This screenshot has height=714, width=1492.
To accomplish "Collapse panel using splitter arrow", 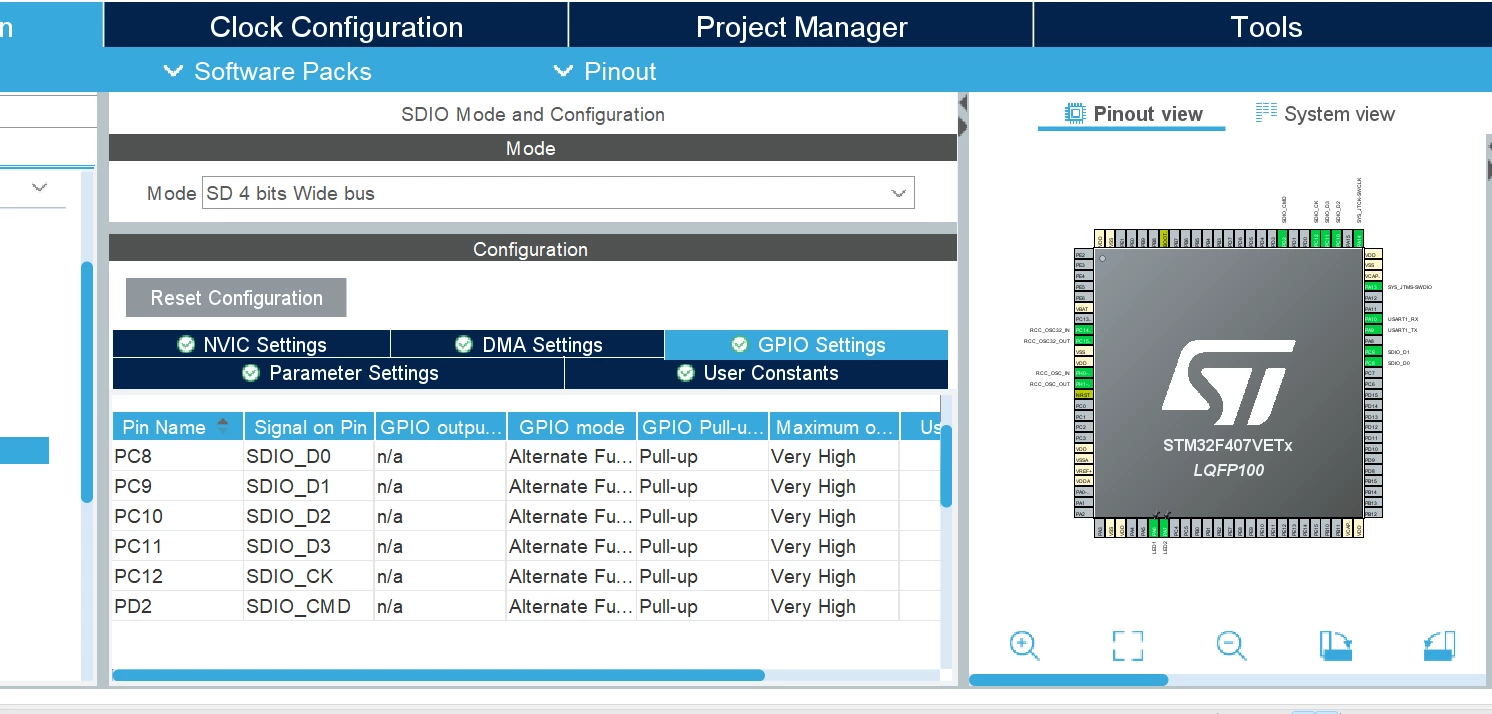I will 963,103.
